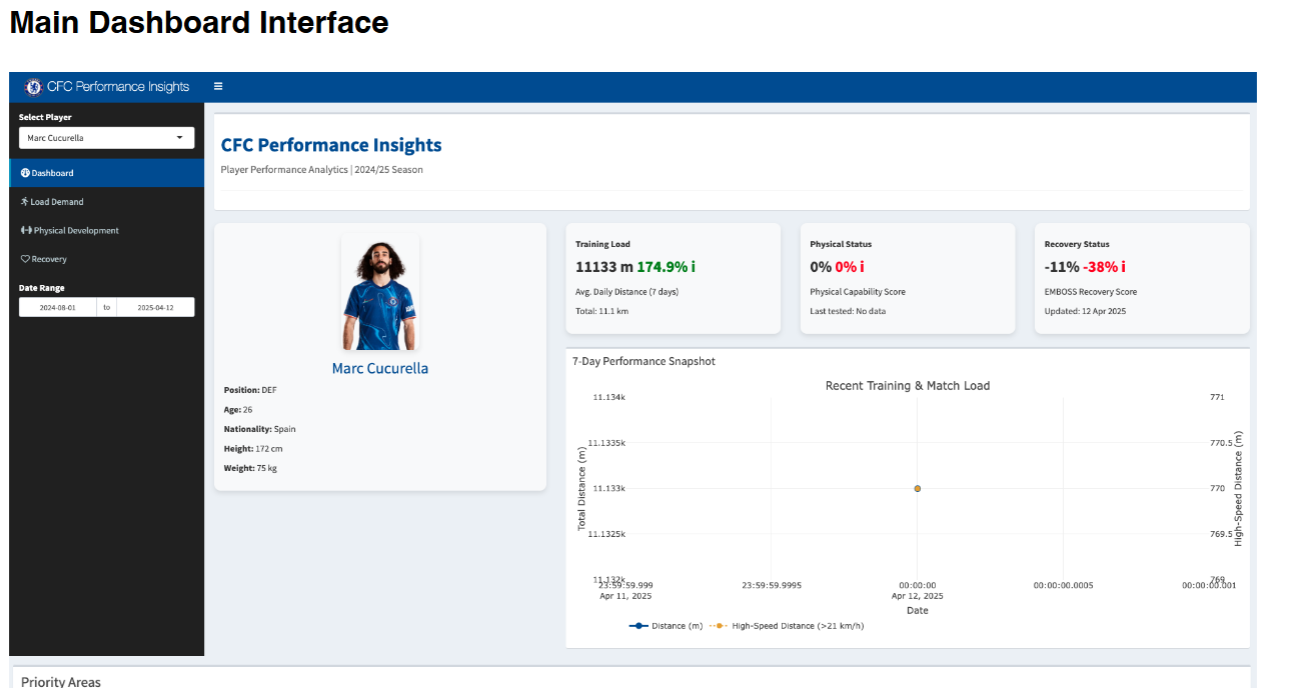Screen dimensions: 1301x688
Task: Toggle the hamburger sidebar menu icon
Action: 218,87
